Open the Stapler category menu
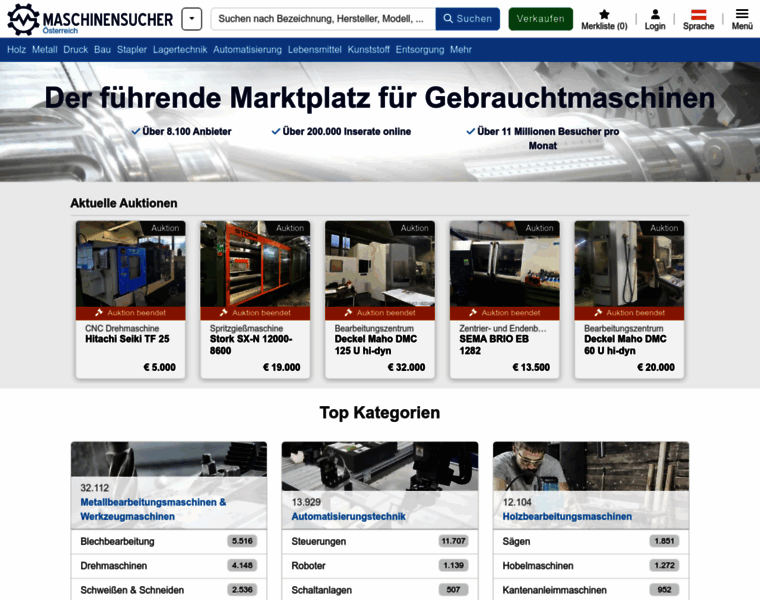 coord(132,49)
